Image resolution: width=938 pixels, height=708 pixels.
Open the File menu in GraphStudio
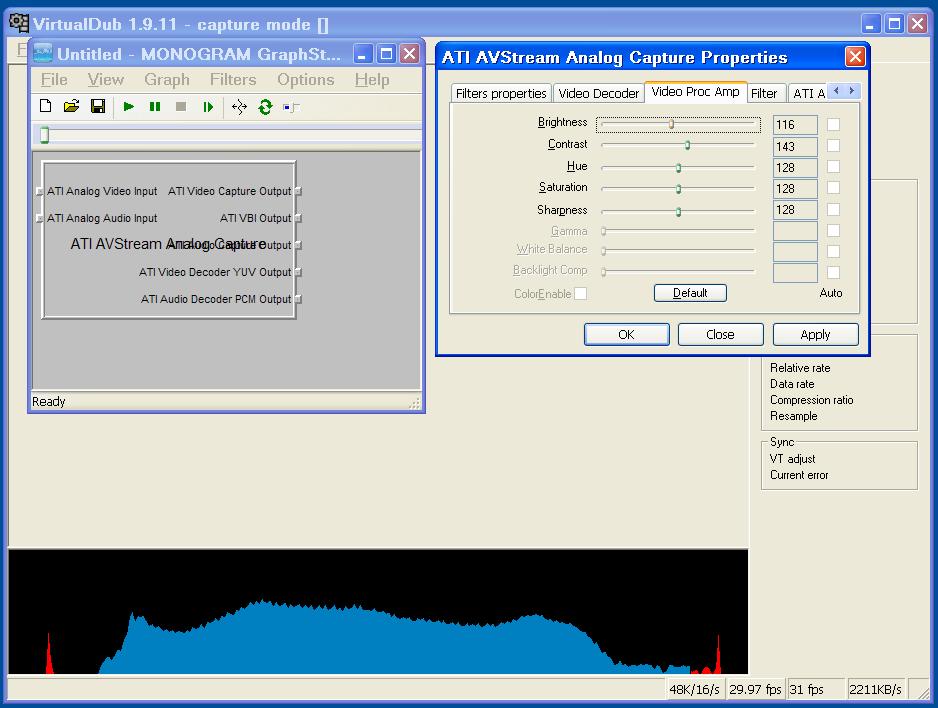[x=54, y=80]
